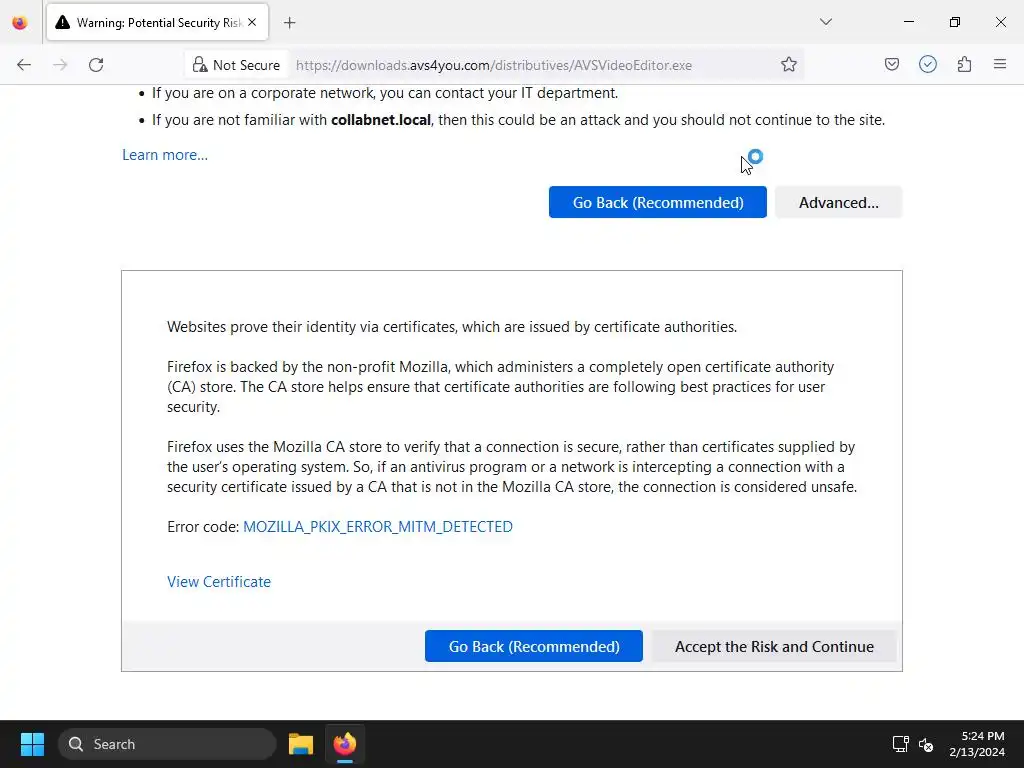Open File Explorer from the taskbar

[x=301, y=744]
